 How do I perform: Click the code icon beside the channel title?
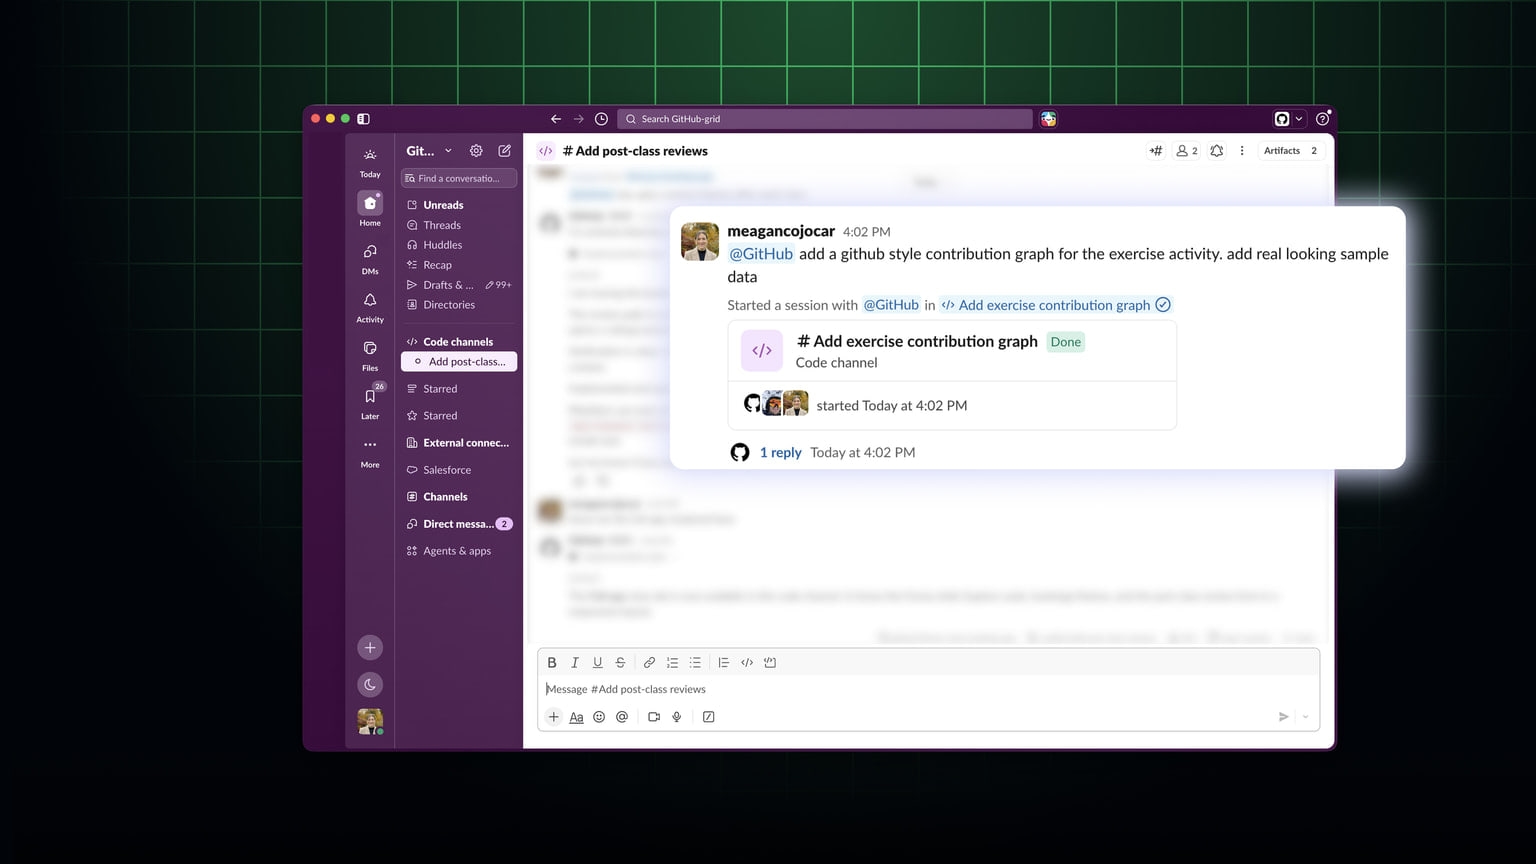click(546, 151)
